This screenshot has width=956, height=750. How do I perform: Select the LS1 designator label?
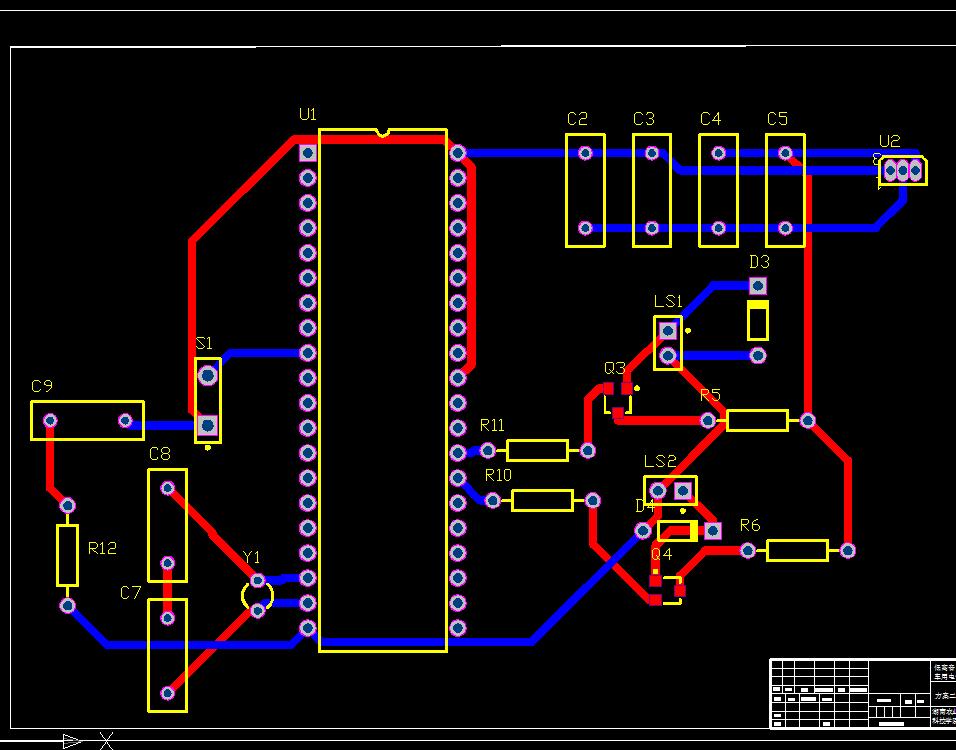coord(668,301)
